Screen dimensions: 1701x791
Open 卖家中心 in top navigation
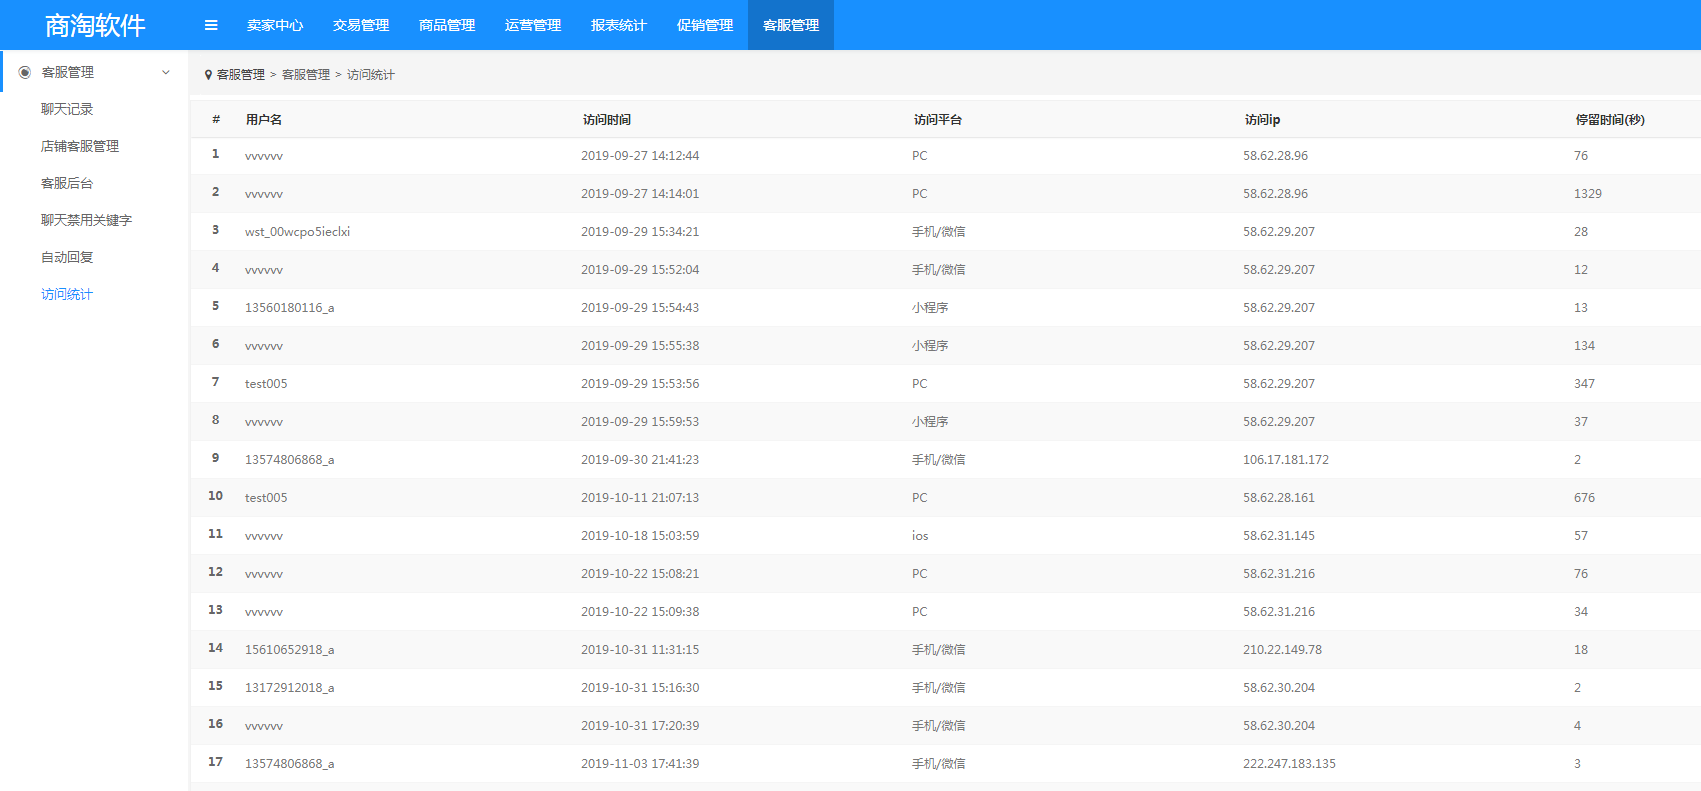275,25
